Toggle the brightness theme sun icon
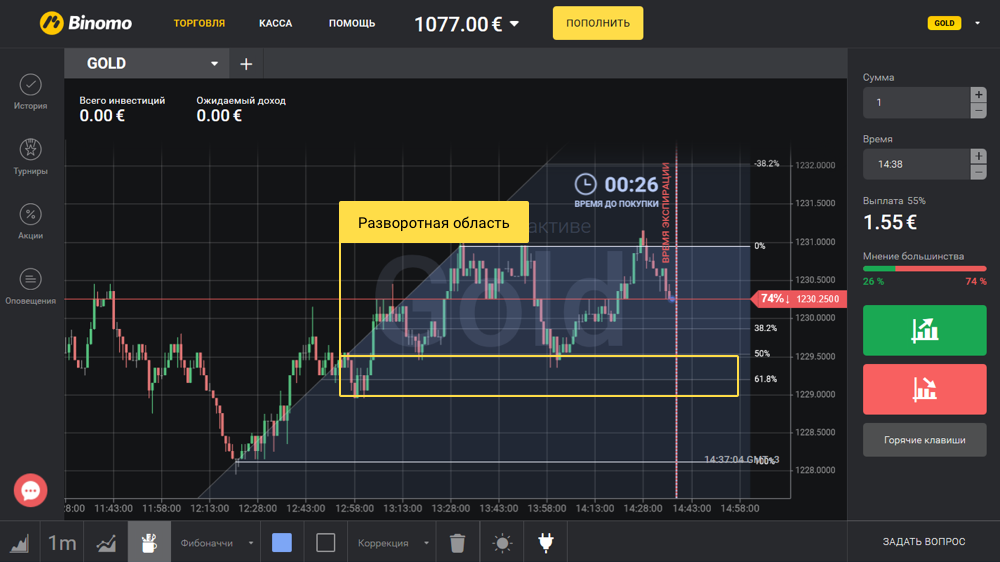 pyautogui.click(x=502, y=542)
